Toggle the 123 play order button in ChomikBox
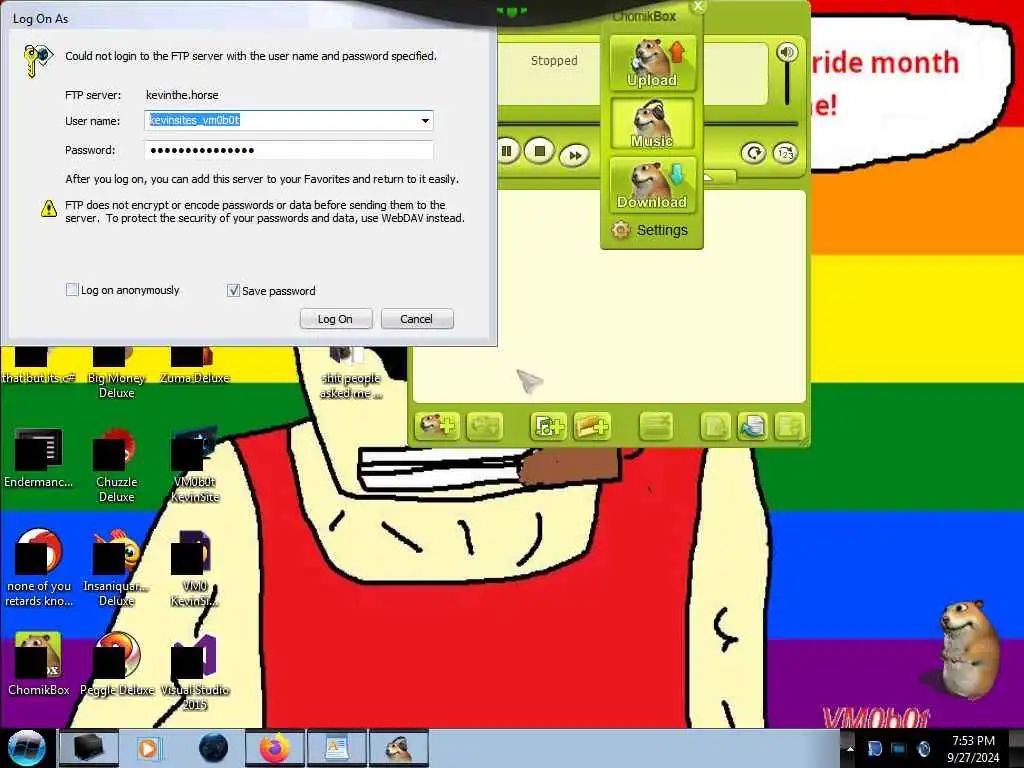Screen dimensions: 1024x768 (x=785, y=153)
